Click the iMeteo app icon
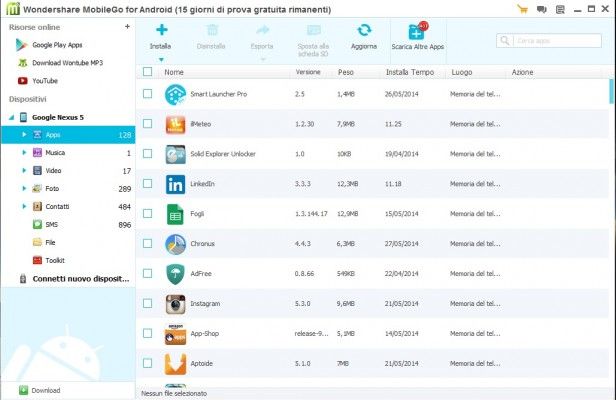This screenshot has height=400, width=616. coord(175,125)
